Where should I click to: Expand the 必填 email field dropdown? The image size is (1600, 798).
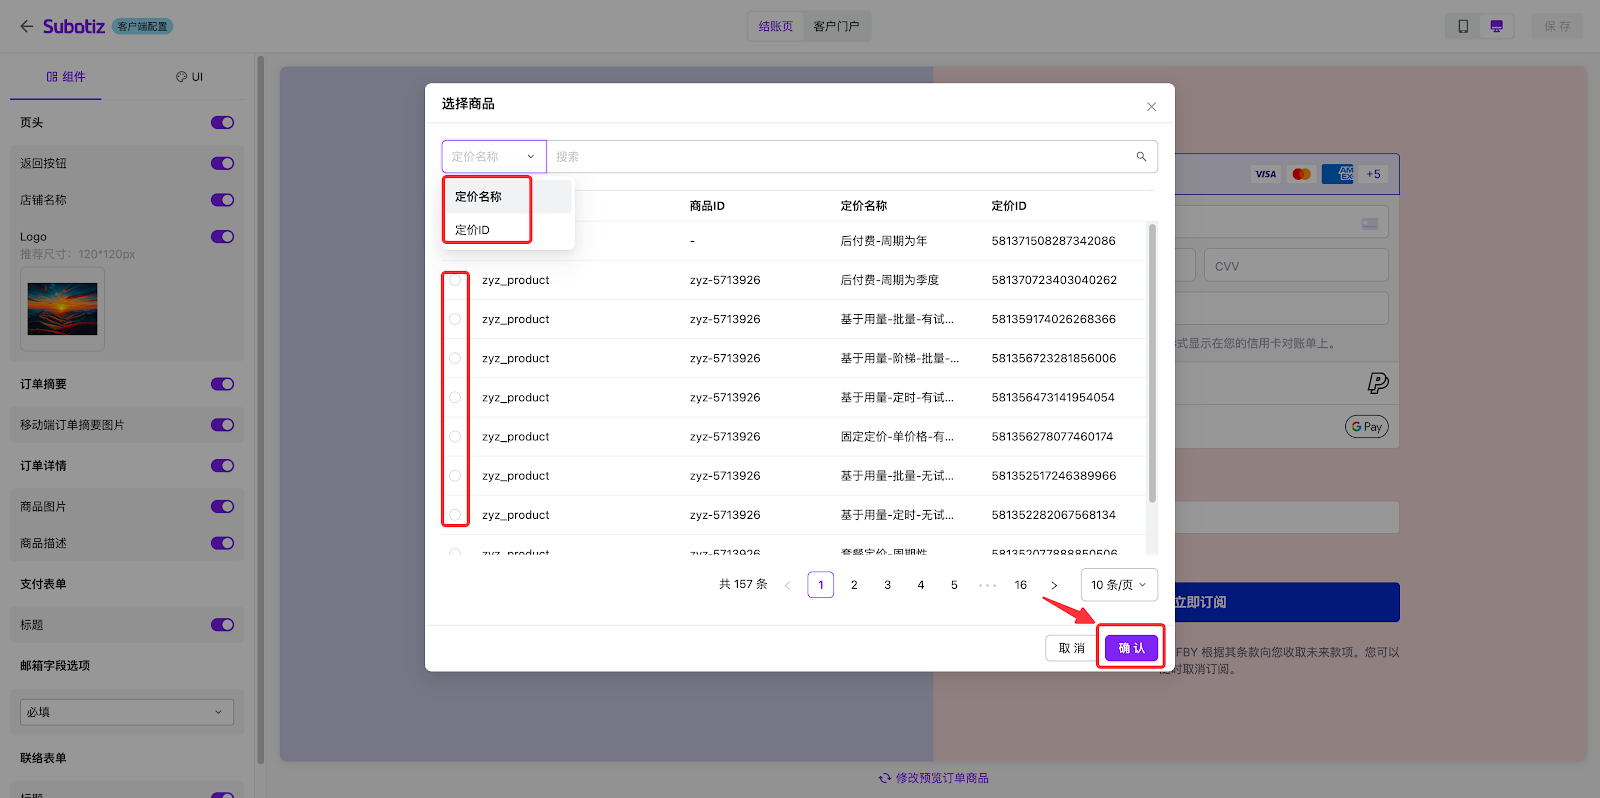127,712
